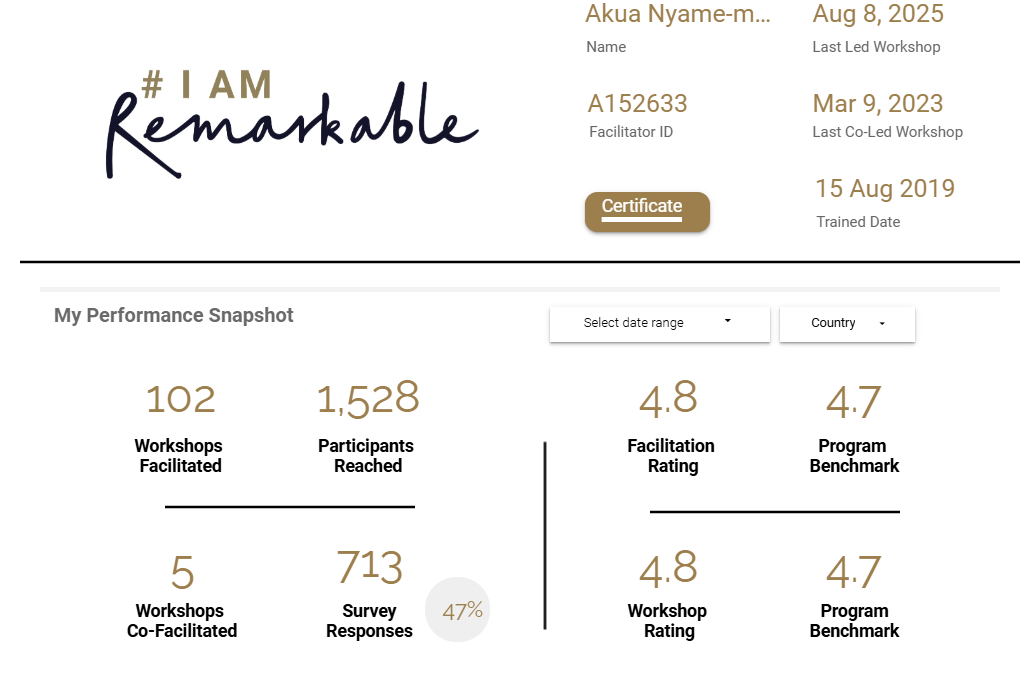Click the 713 Survey Responses value
Screen dimensions: 1028x694
point(369,568)
